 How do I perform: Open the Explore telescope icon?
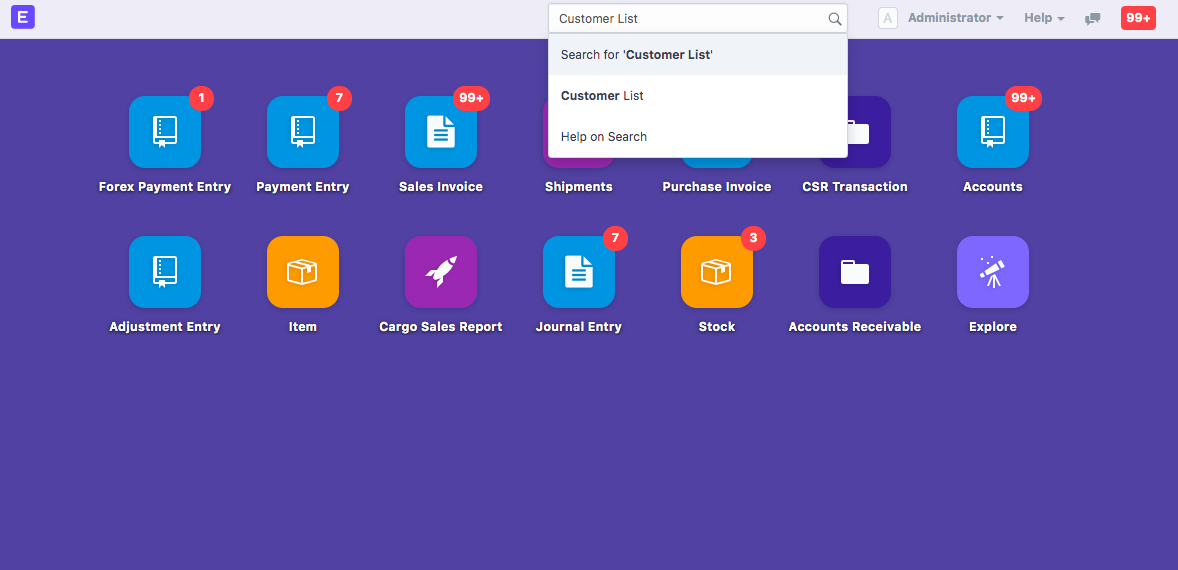(x=992, y=272)
